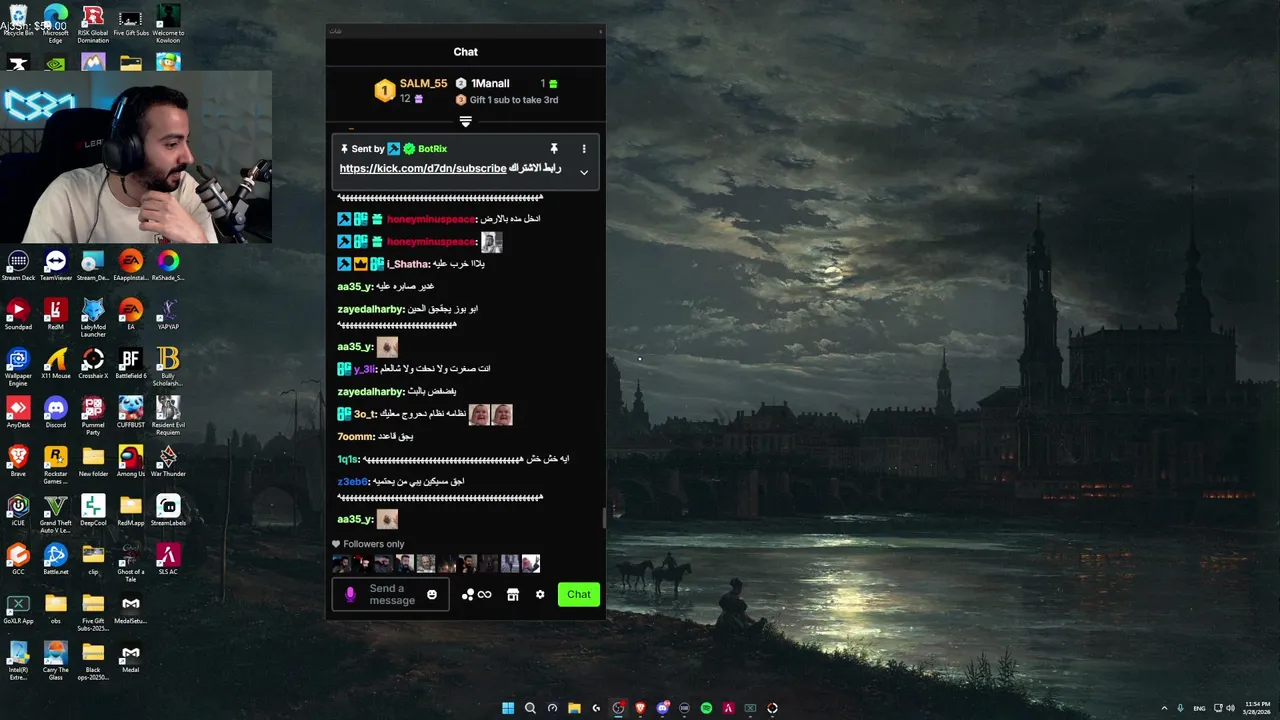Open Stream Deck desktop shortcut
The image size is (1280, 720).
[18, 266]
